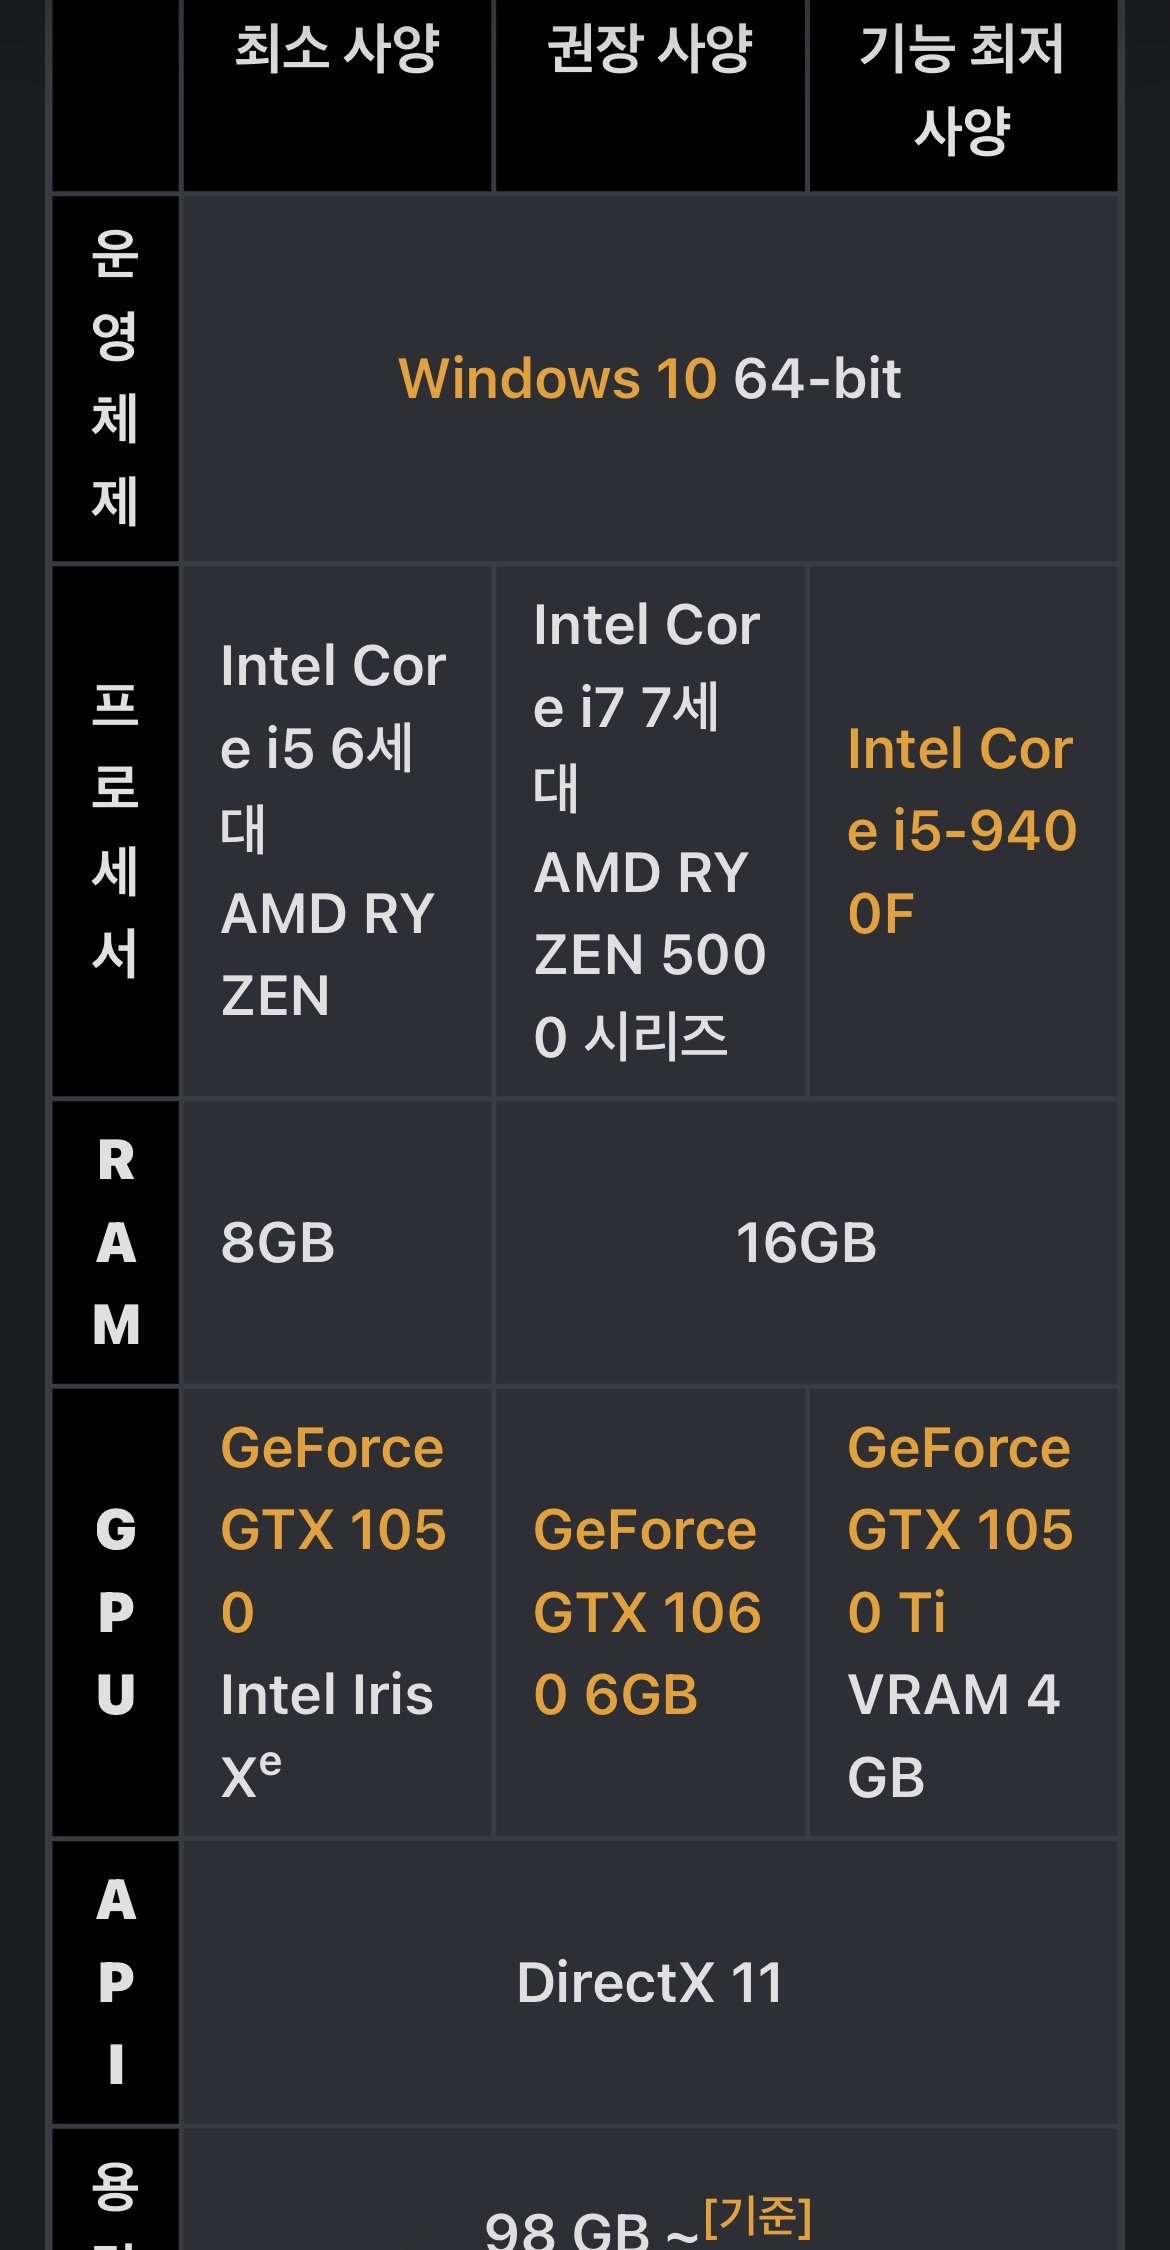
Task: Select the 기능 최저 사양 column header
Action: 962,90
